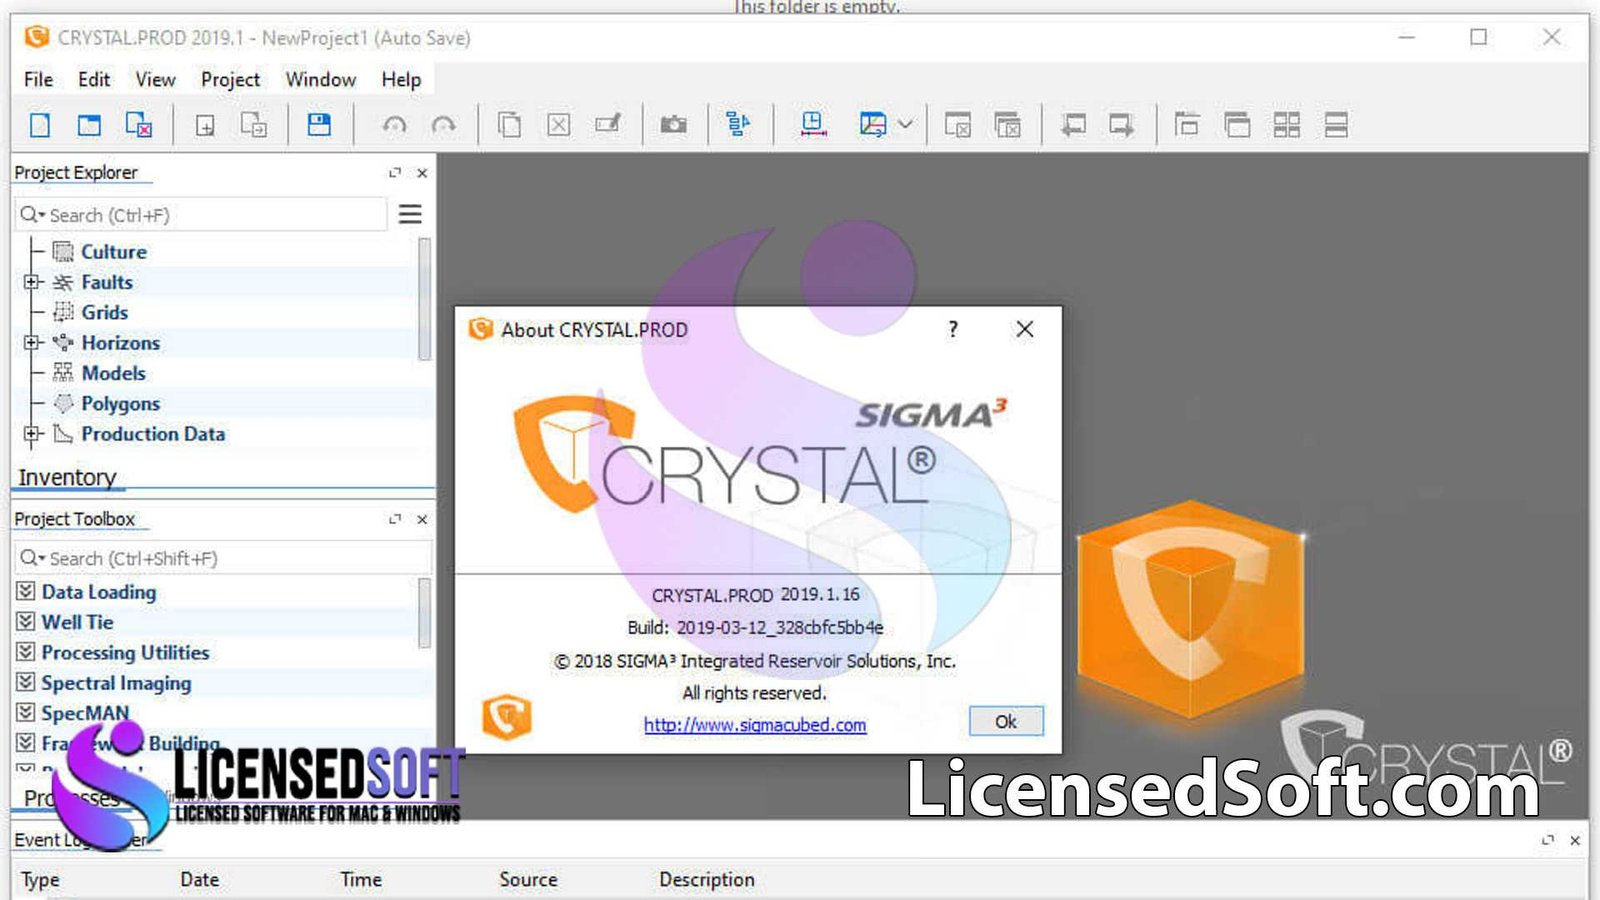Float the Event Log panel
The height and width of the screenshot is (900, 1600).
(x=1548, y=840)
